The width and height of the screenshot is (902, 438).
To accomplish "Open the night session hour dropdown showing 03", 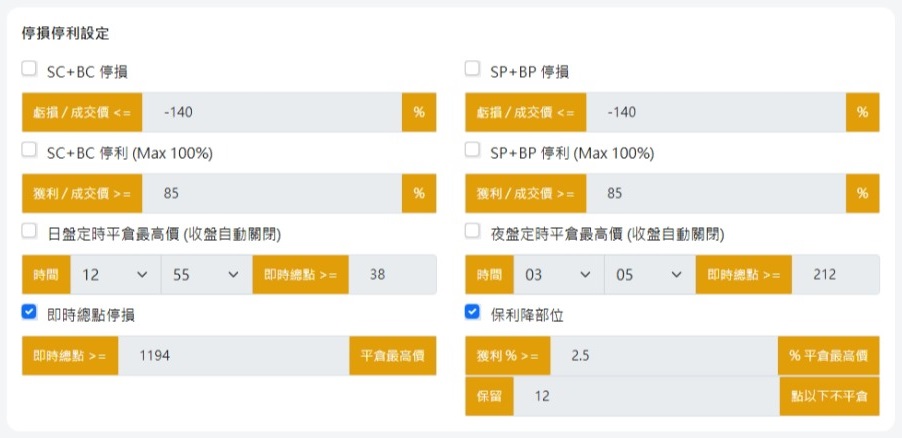I will pyautogui.click(x=559, y=275).
